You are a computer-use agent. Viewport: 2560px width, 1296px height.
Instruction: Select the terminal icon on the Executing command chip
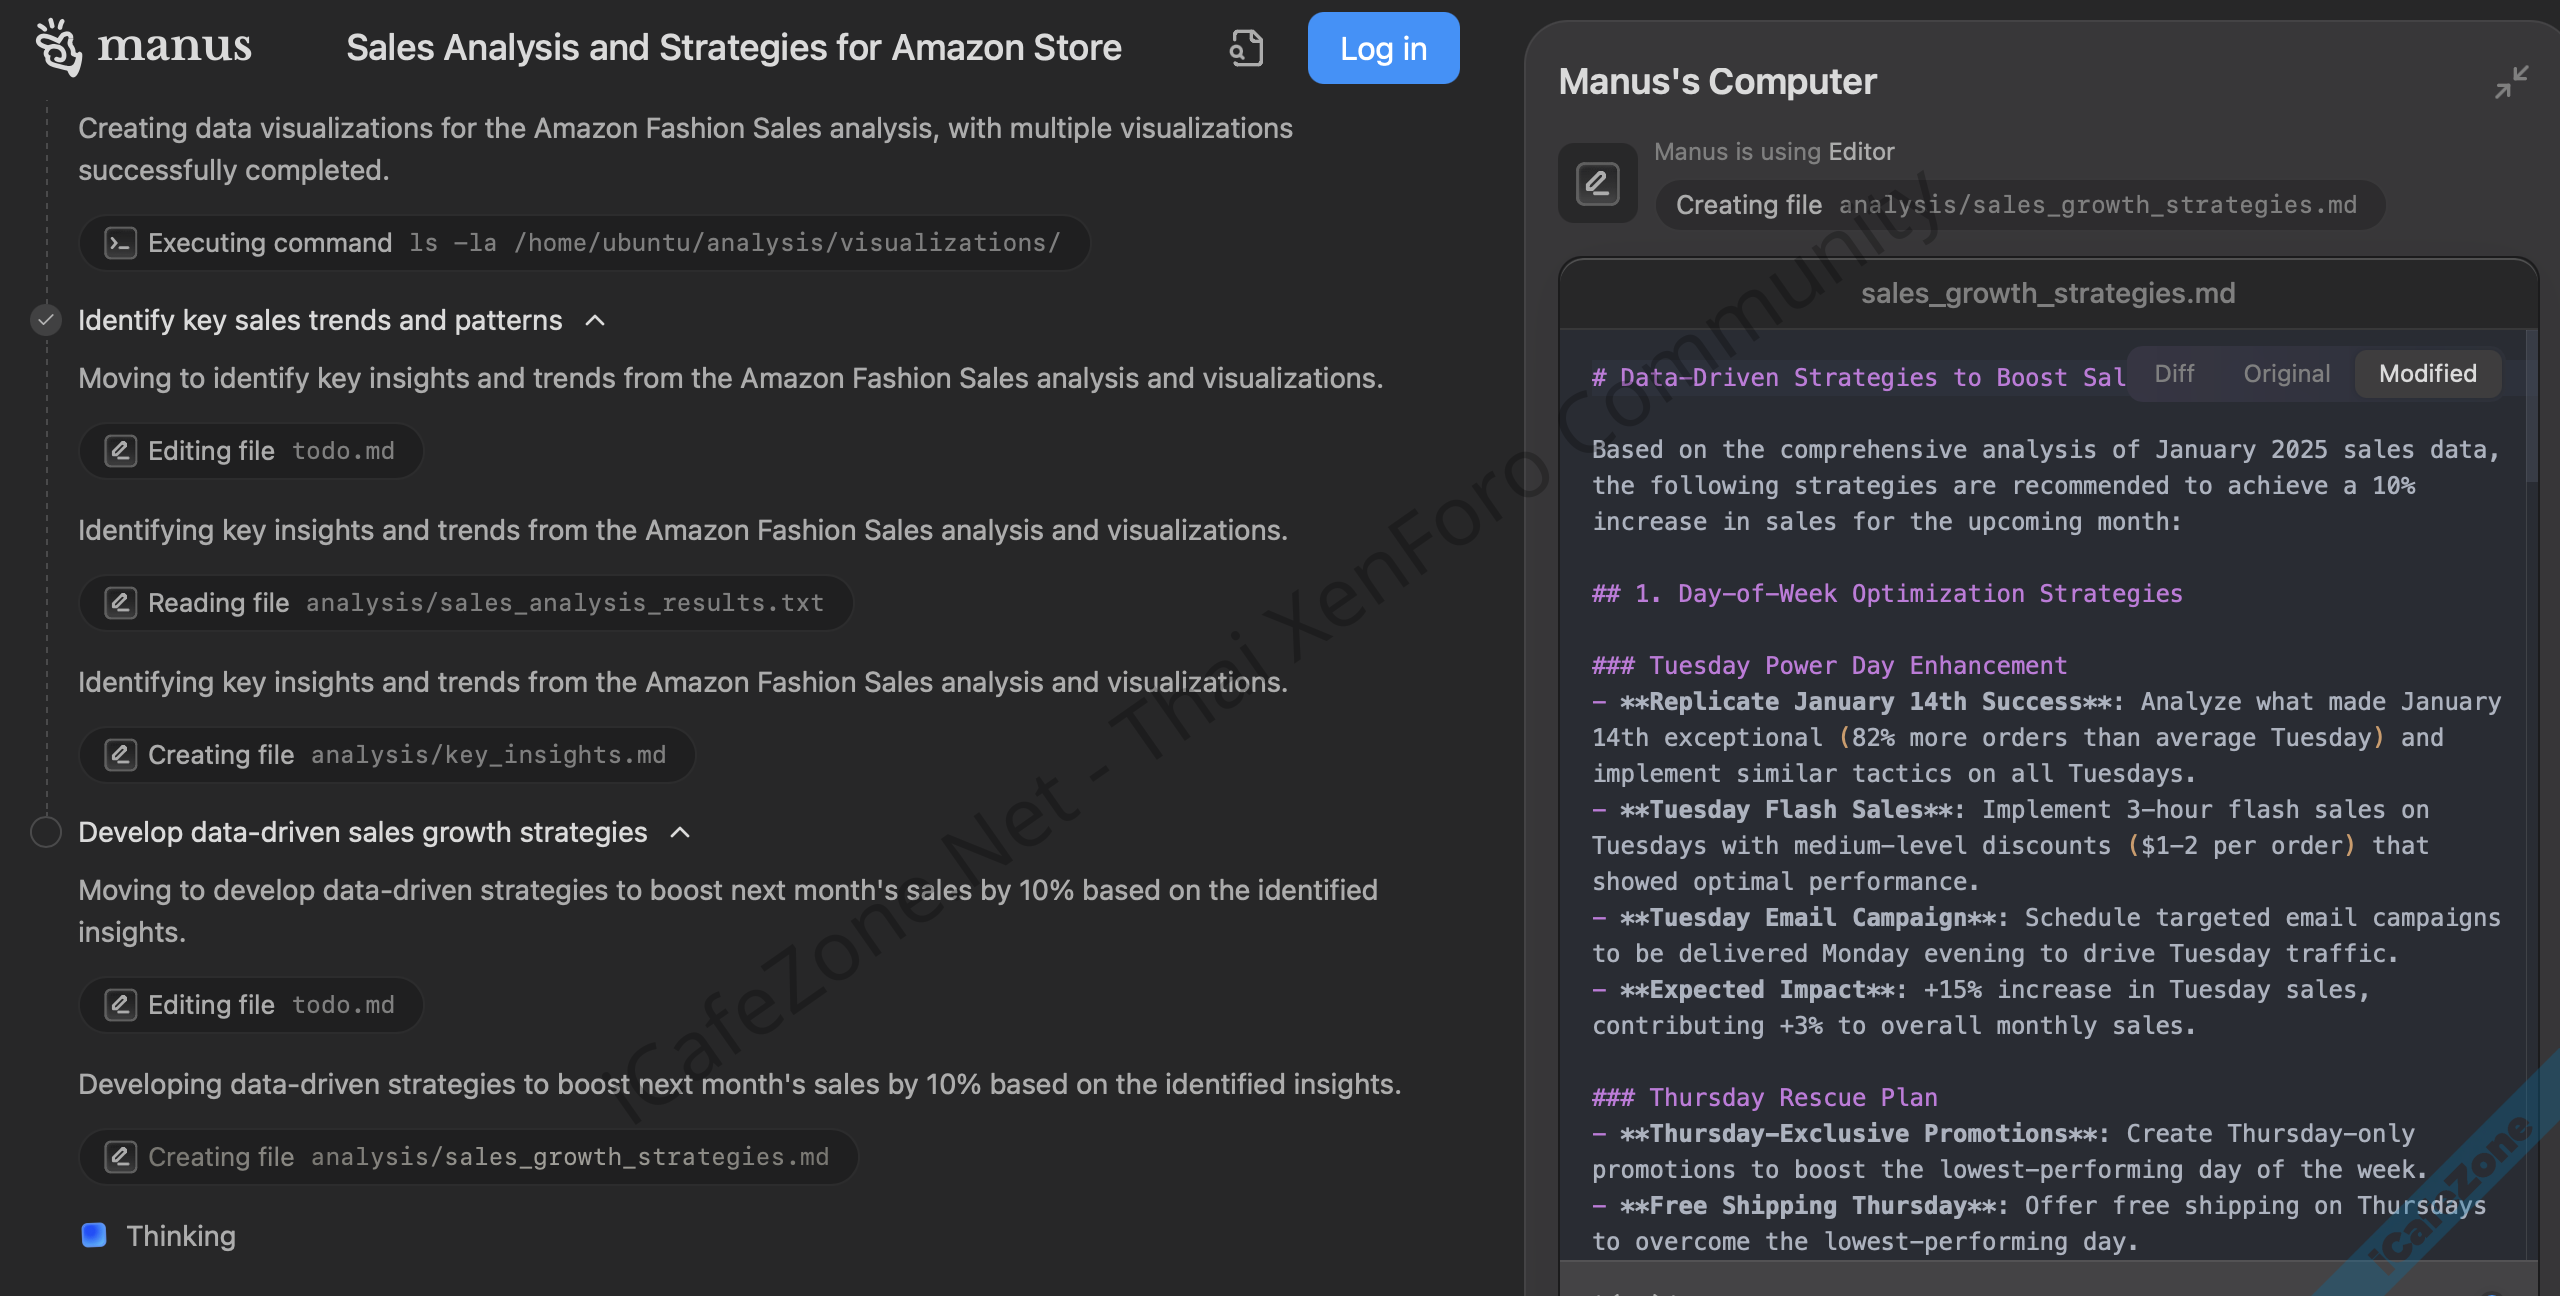[x=120, y=242]
